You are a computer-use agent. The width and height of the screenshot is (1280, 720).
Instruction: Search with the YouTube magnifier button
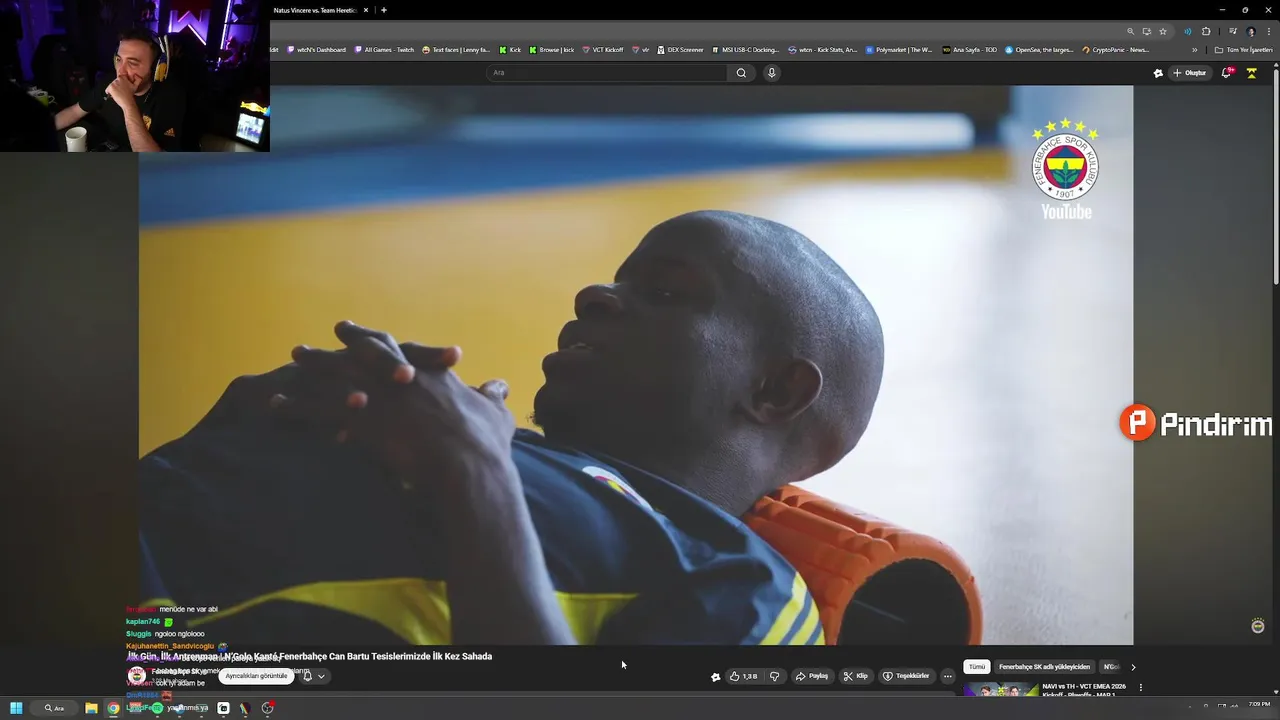point(741,72)
